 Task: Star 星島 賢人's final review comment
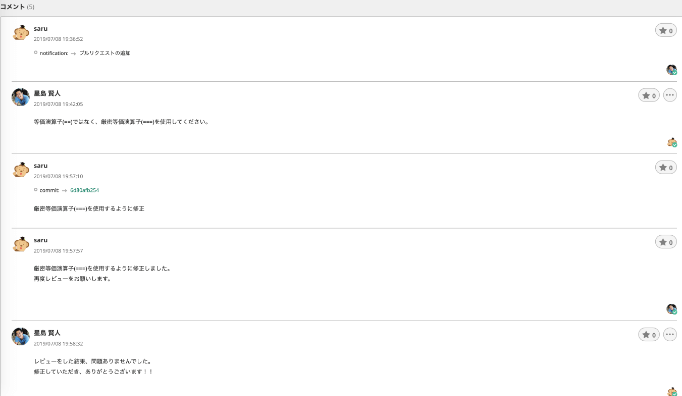[649, 335]
